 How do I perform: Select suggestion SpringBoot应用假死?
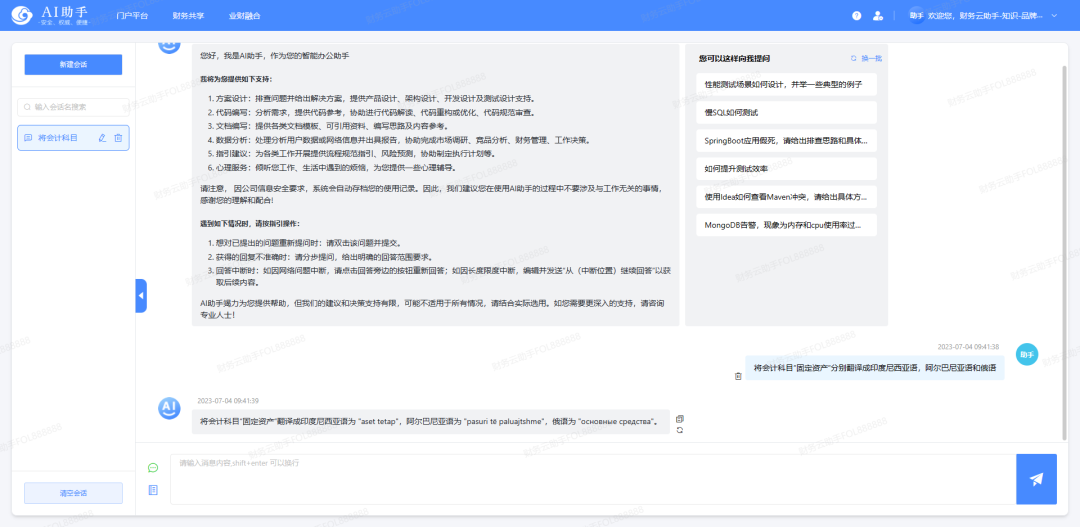[x=786, y=141]
